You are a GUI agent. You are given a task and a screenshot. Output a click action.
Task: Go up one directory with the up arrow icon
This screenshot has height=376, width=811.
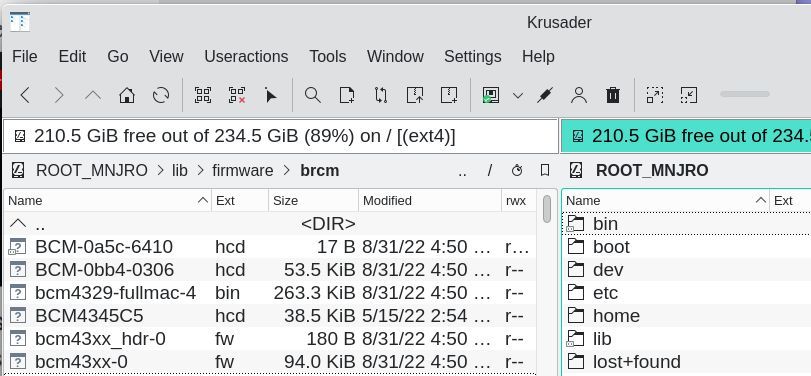point(93,95)
